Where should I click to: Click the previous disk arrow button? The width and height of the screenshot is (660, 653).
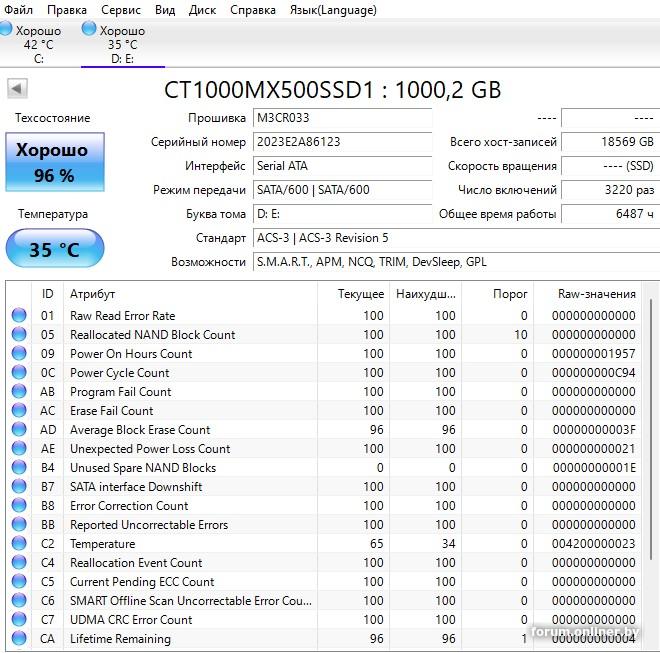pyautogui.click(x=17, y=89)
